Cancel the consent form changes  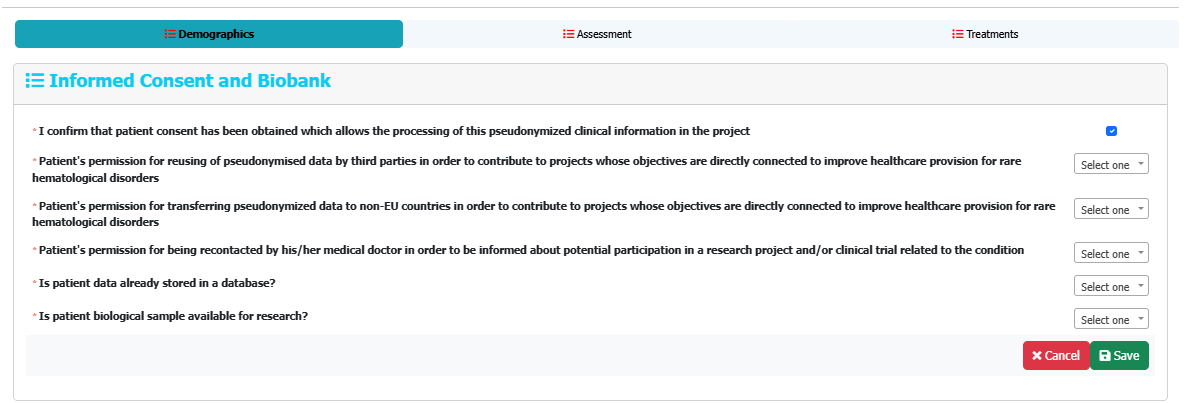click(x=1056, y=356)
